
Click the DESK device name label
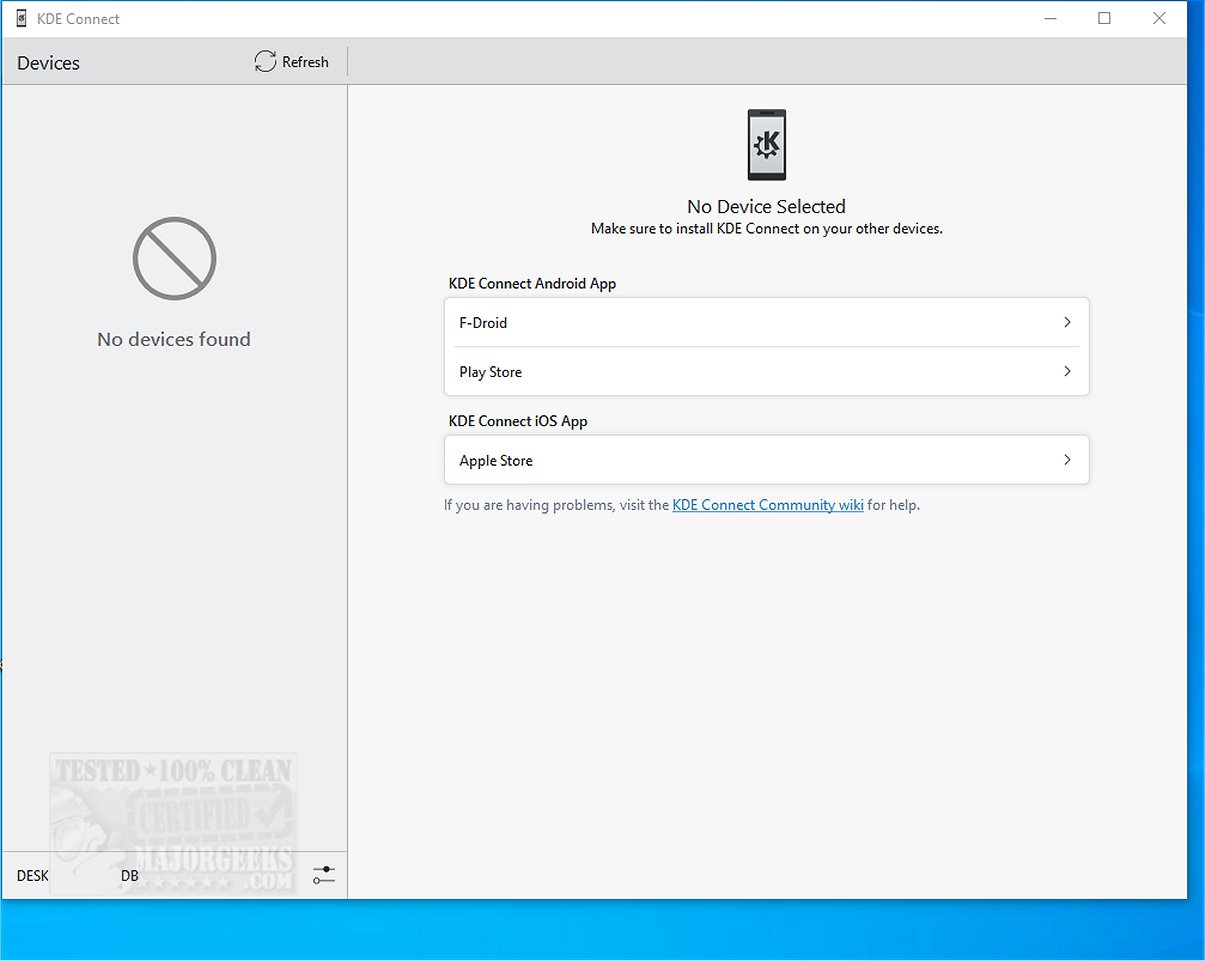click(x=33, y=876)
